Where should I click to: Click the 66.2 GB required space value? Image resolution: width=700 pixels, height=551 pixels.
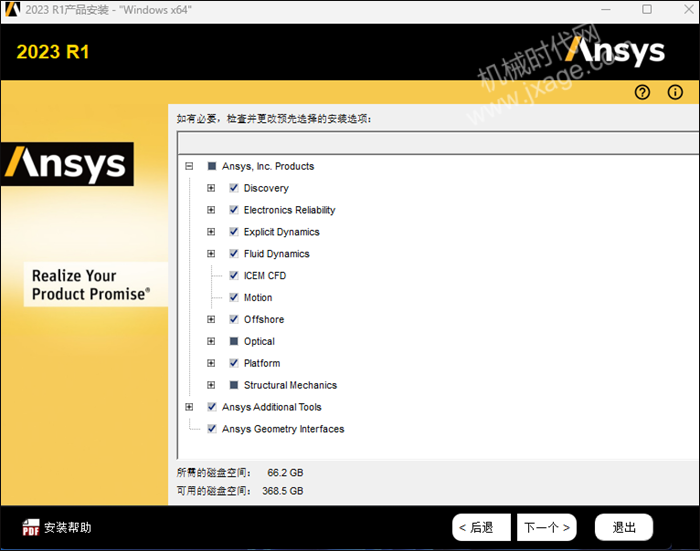coord(285,472)
